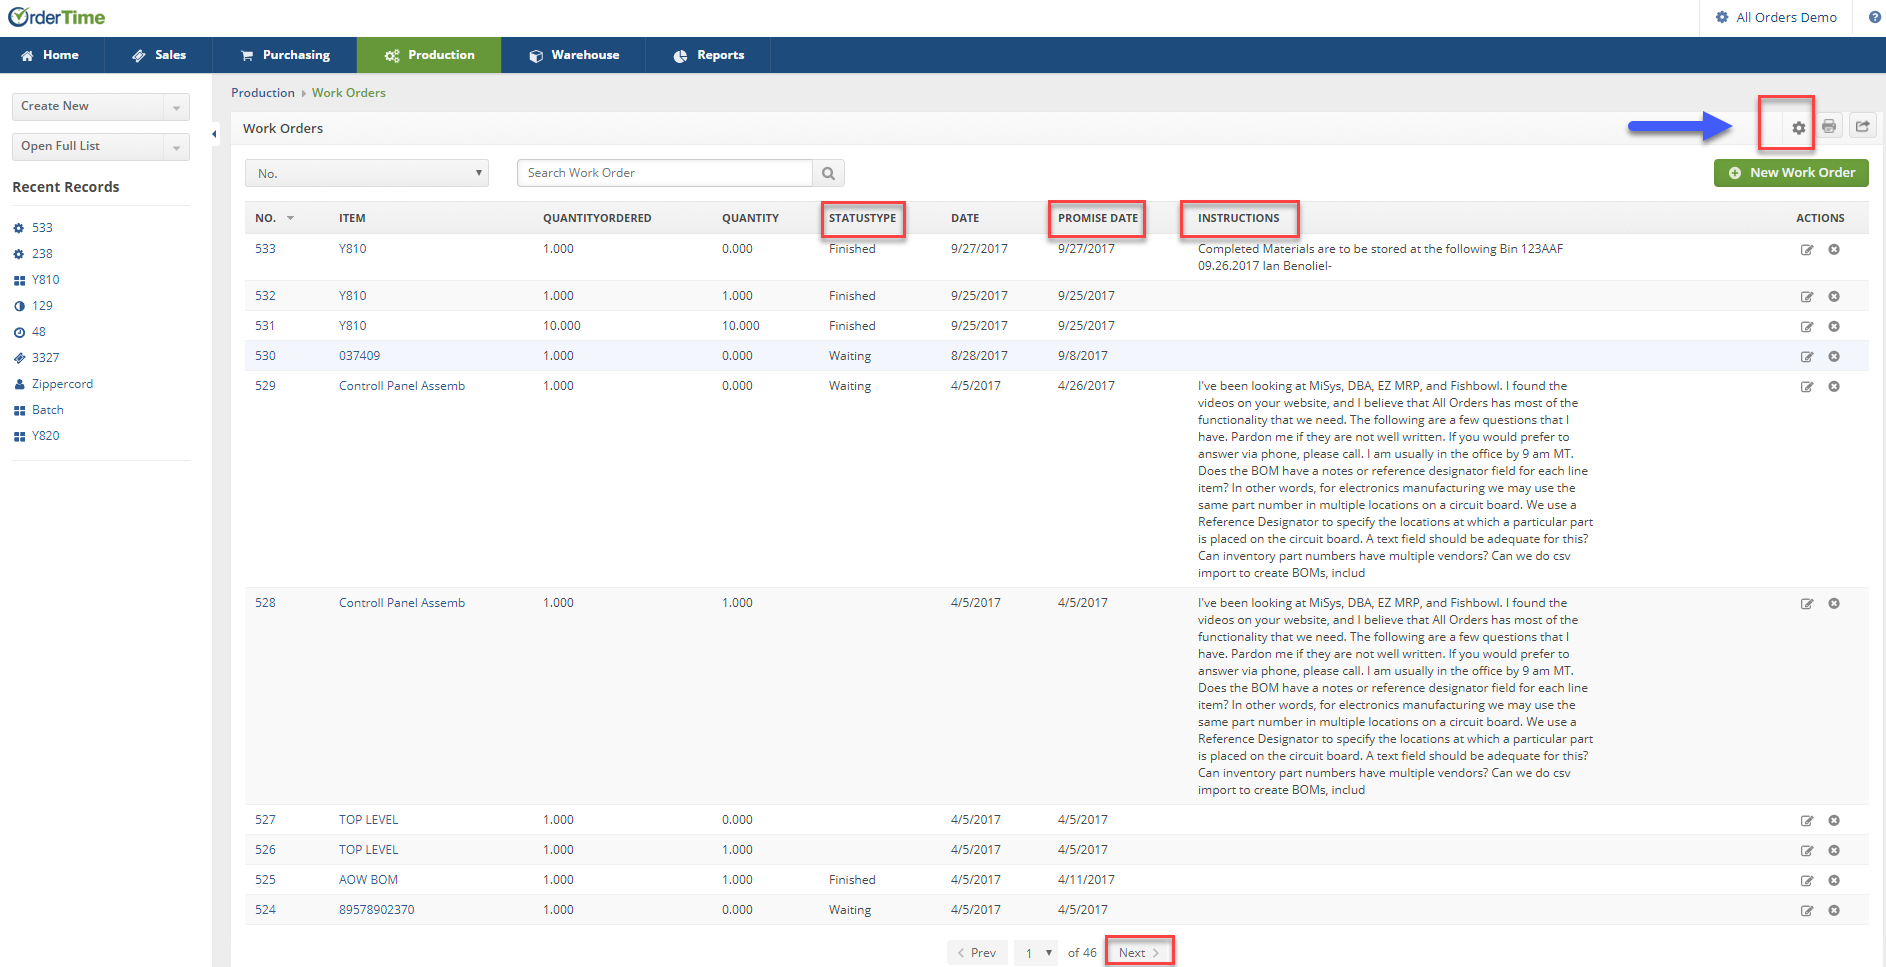Click into the Search Work Order field

coord(665,173)
